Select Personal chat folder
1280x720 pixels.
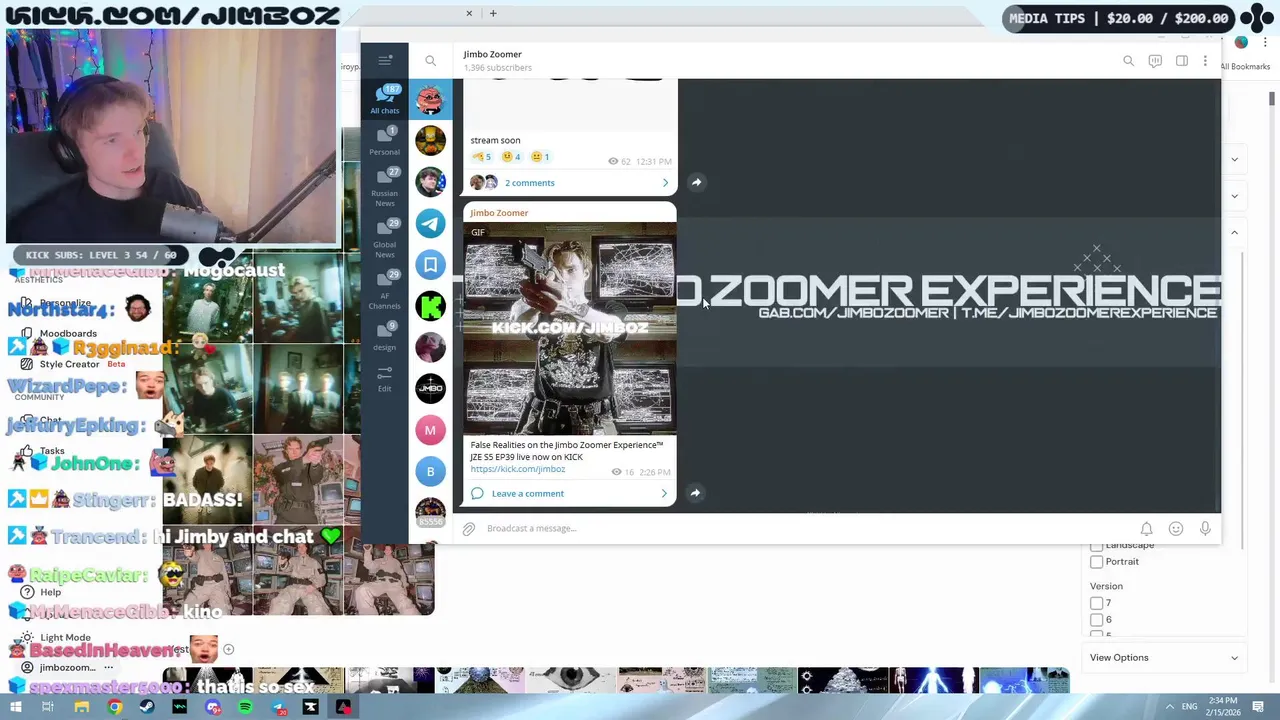[x=385, y=141]
